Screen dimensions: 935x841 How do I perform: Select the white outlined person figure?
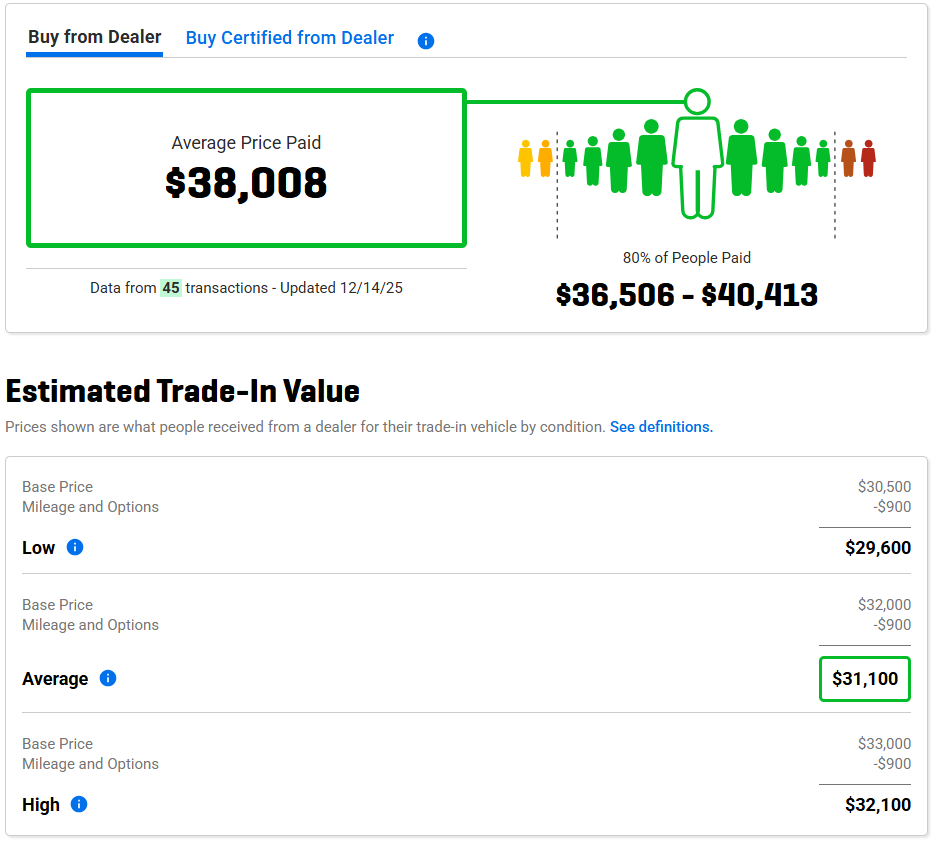[x=697, y=165]
